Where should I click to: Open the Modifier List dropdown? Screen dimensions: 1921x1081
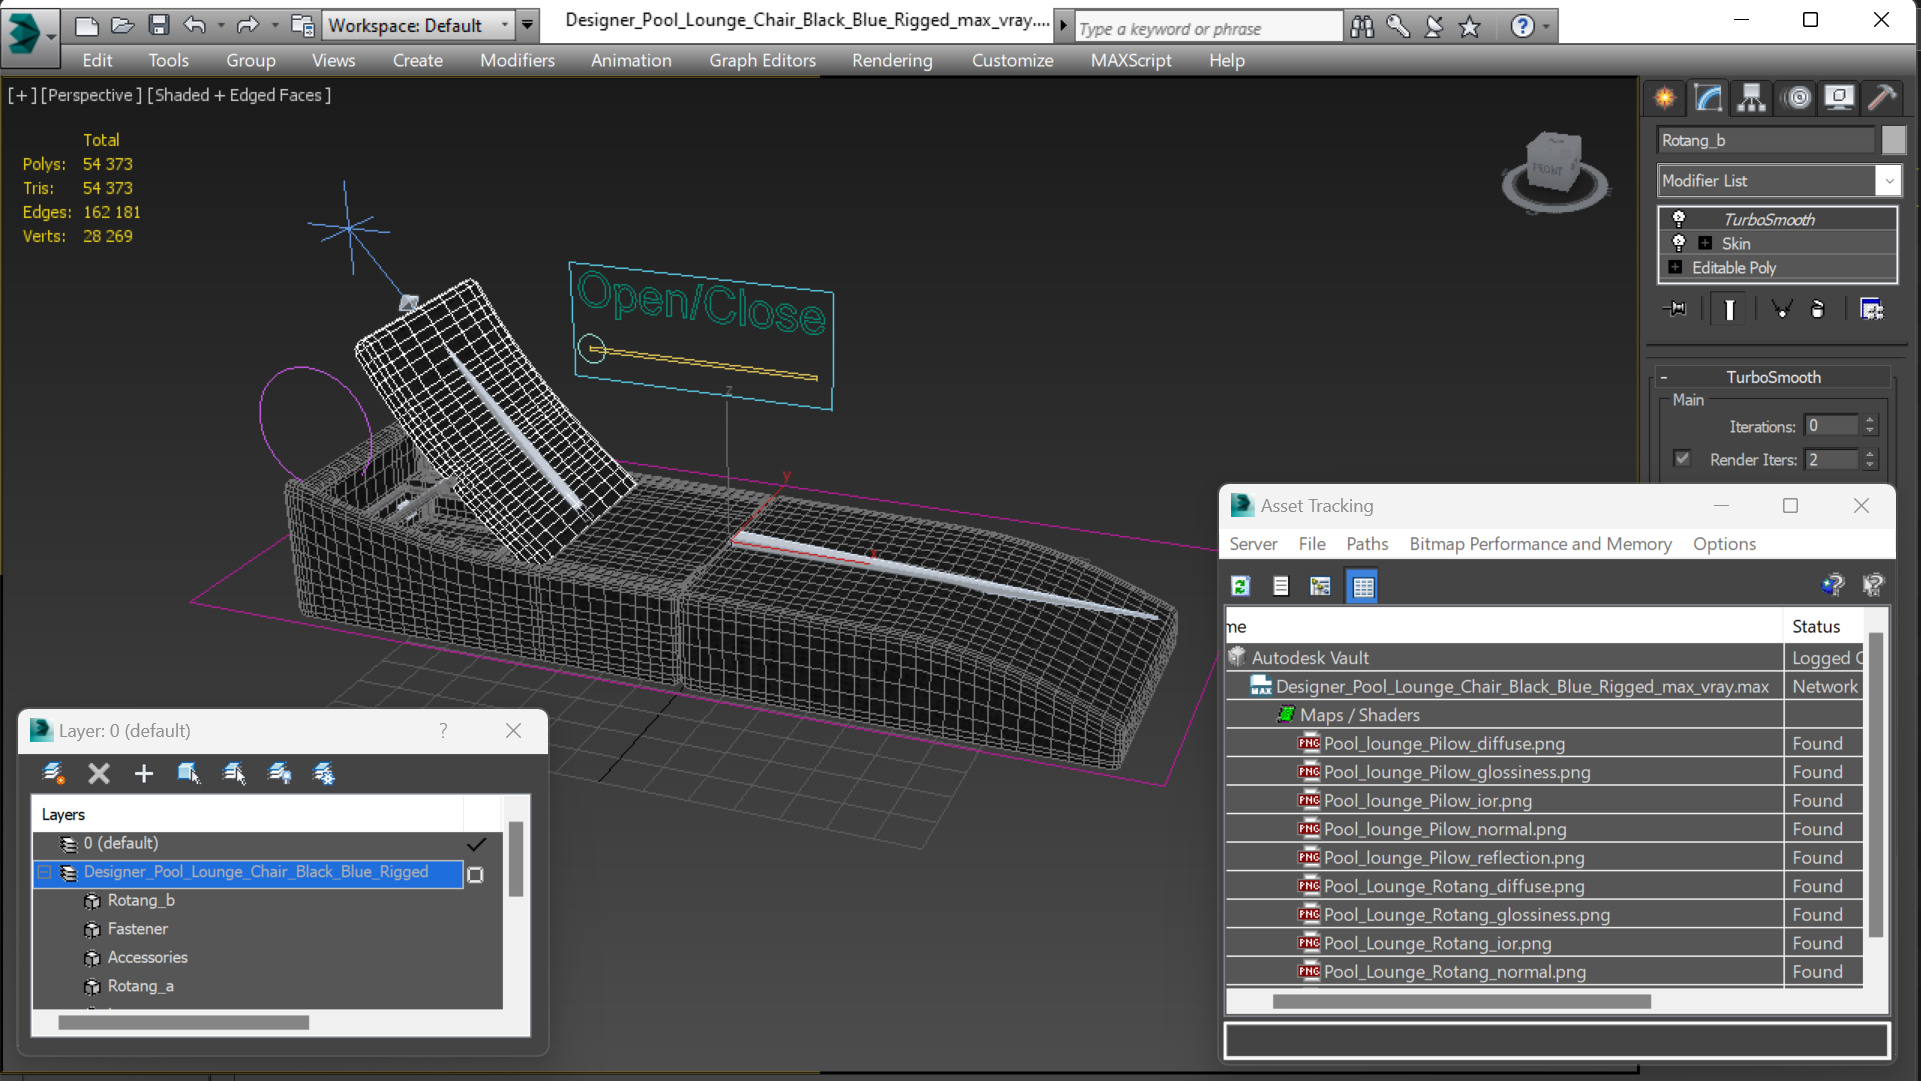click(1887, 181)
